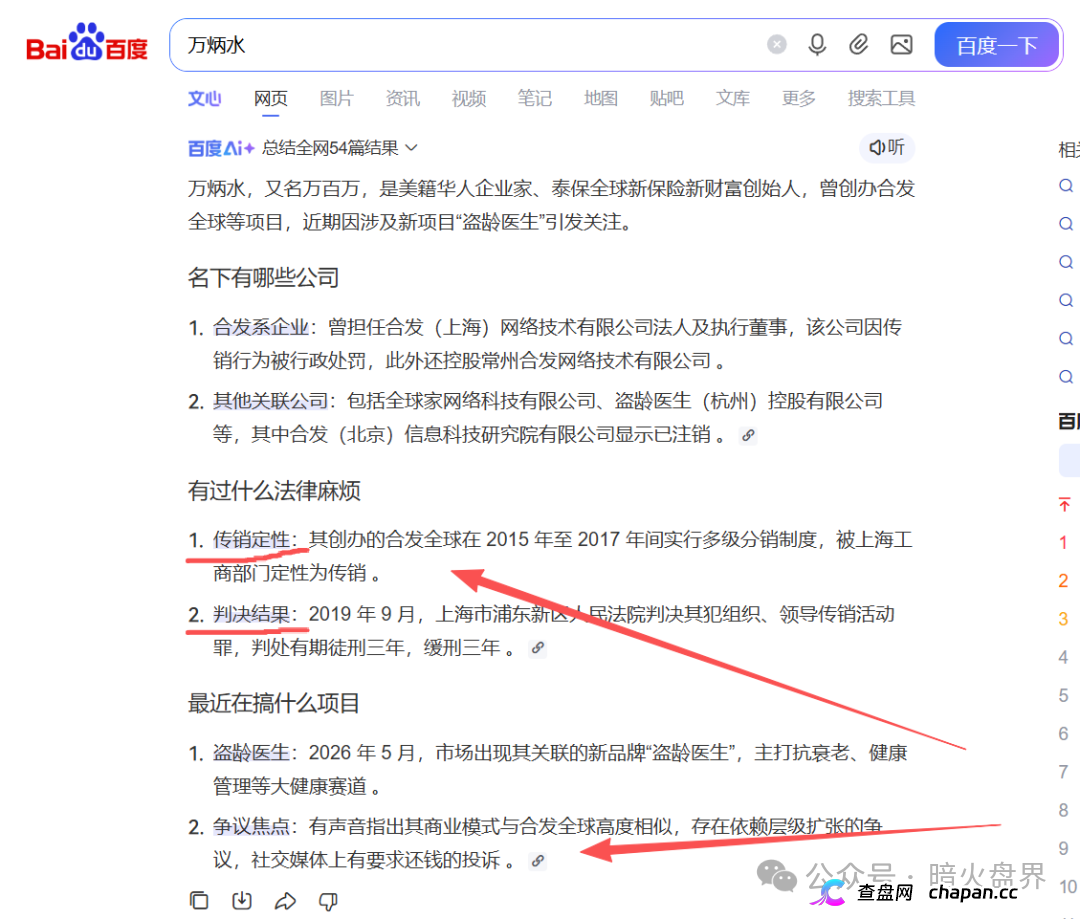Open the 争议焦点 link
The height and width of the screenshot is (919, 1080).
251,827
